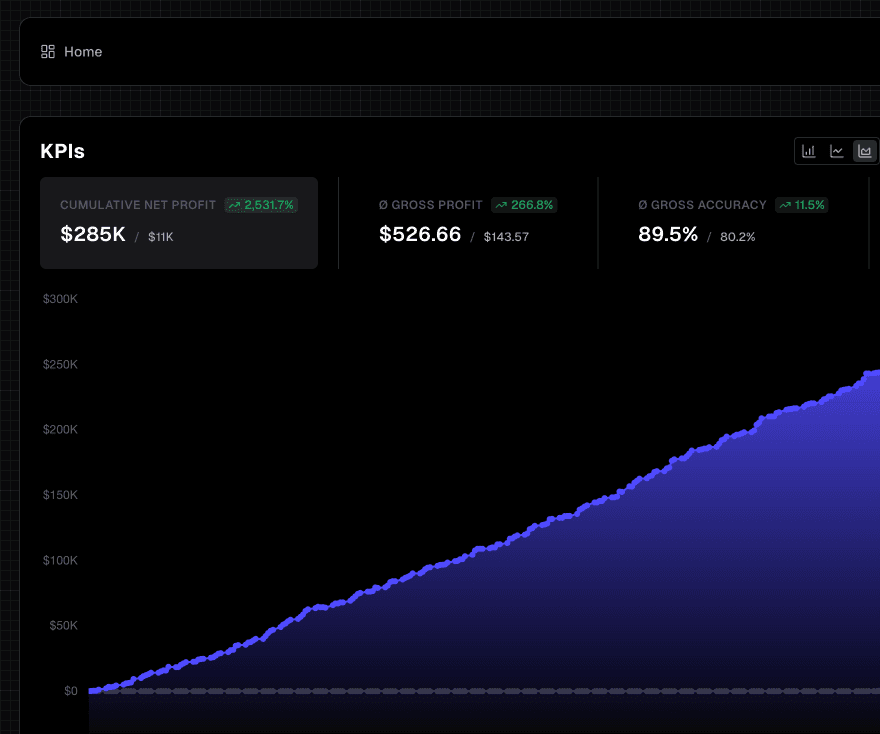Viewport: 880px width, 734px height.
Task: Click trend arrow icon beside 11.5%
Action: 785,205
